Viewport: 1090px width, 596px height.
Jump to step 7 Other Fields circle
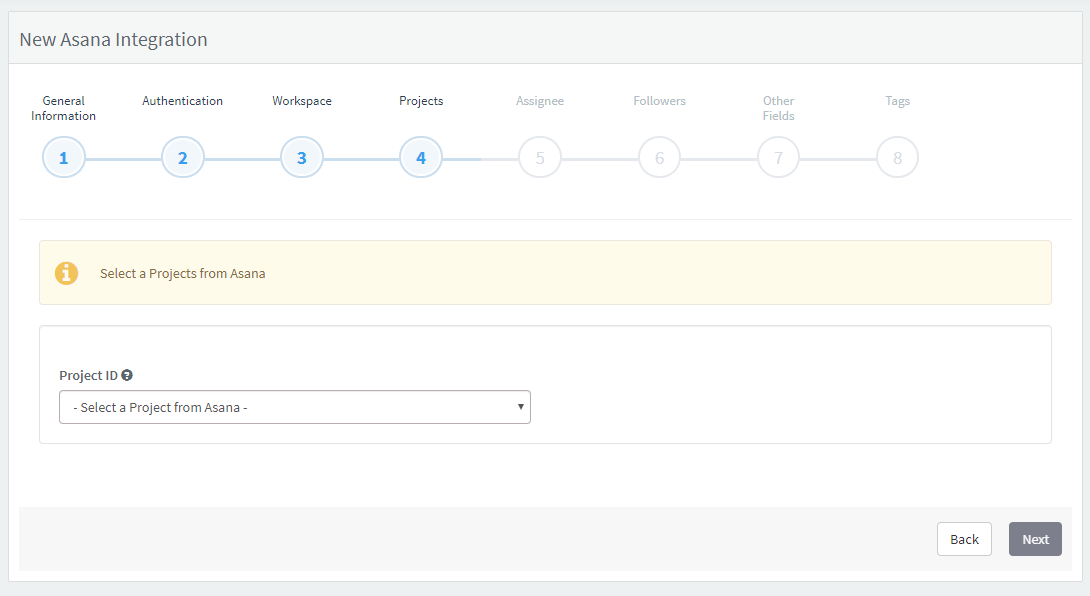(779, 157)
